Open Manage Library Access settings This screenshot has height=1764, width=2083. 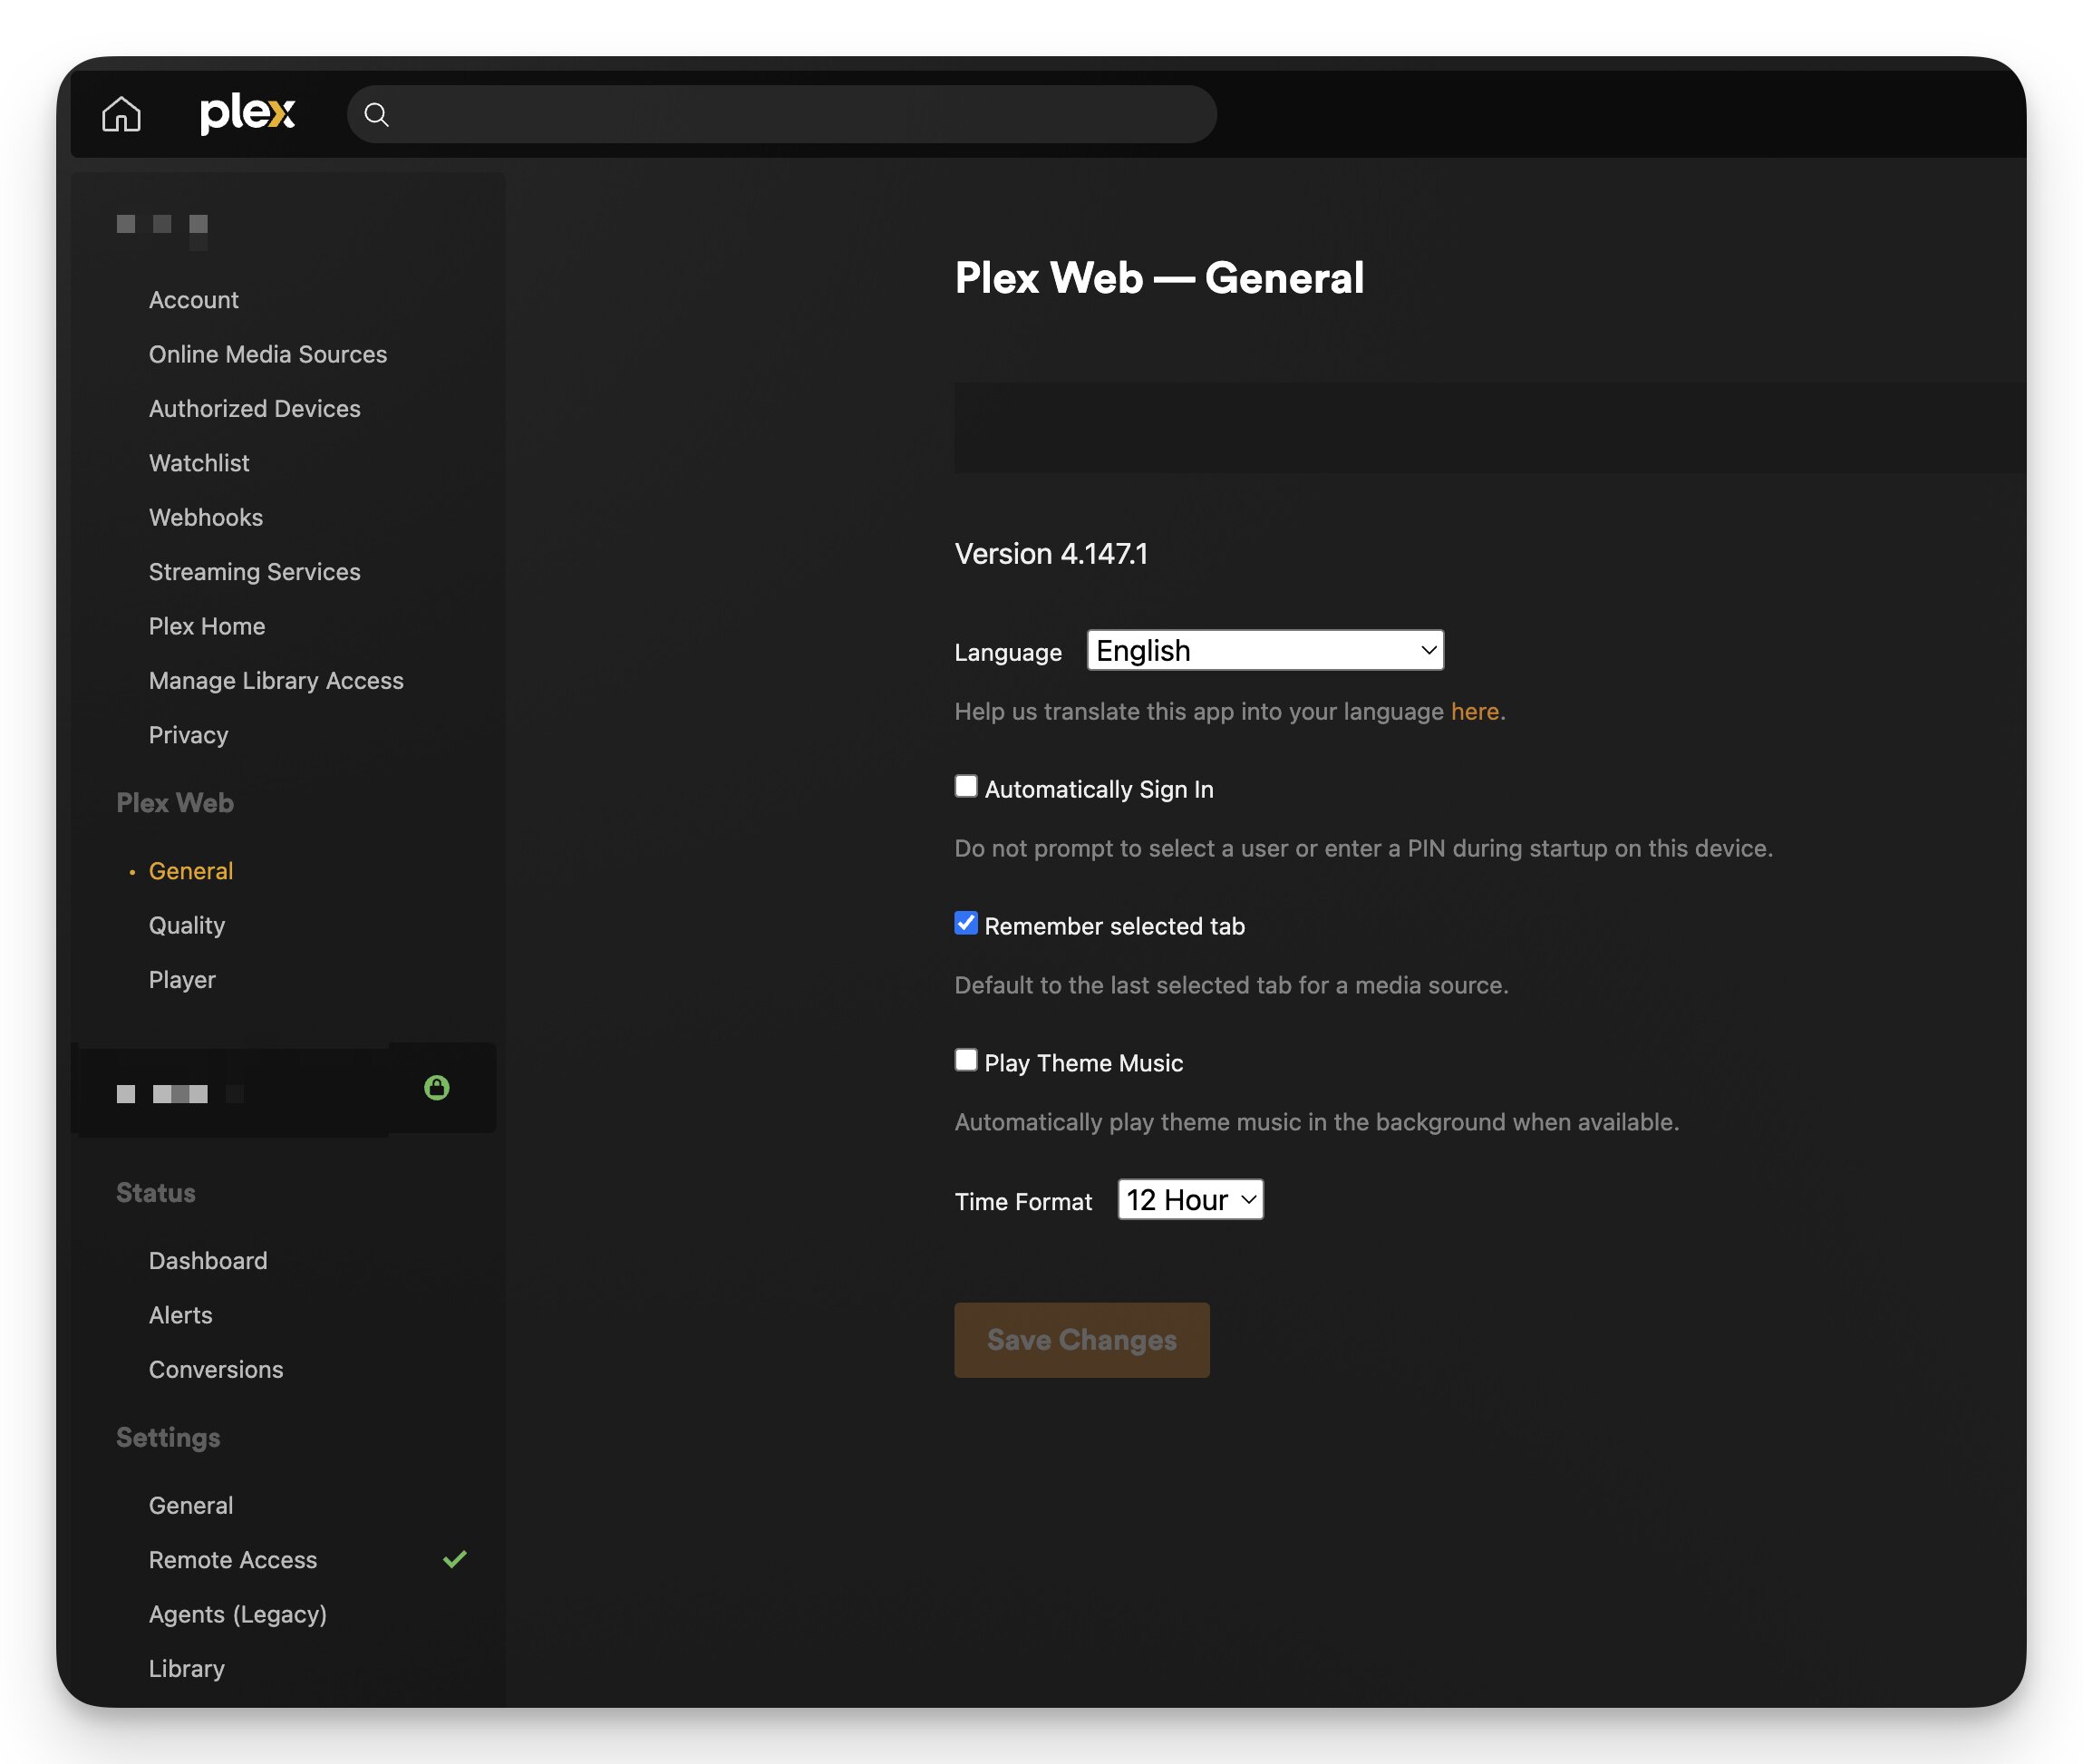pyautogui.click(x=276, y=680)
